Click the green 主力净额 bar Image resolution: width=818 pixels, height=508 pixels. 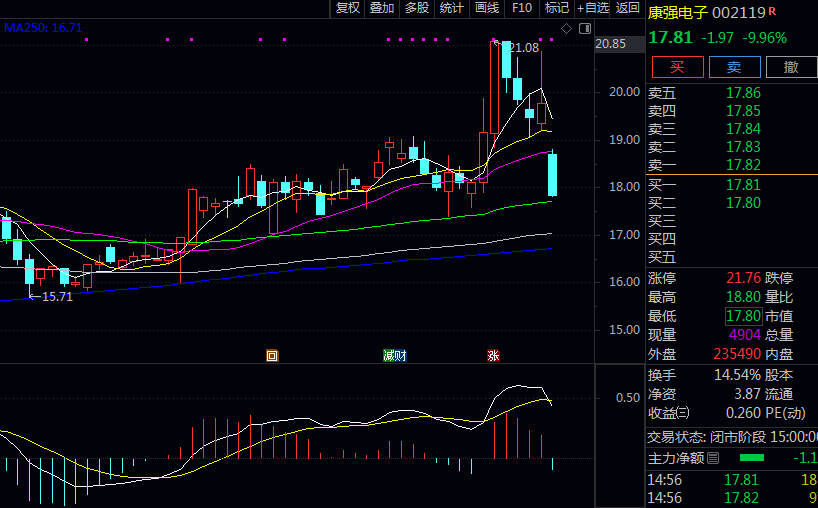752,458
